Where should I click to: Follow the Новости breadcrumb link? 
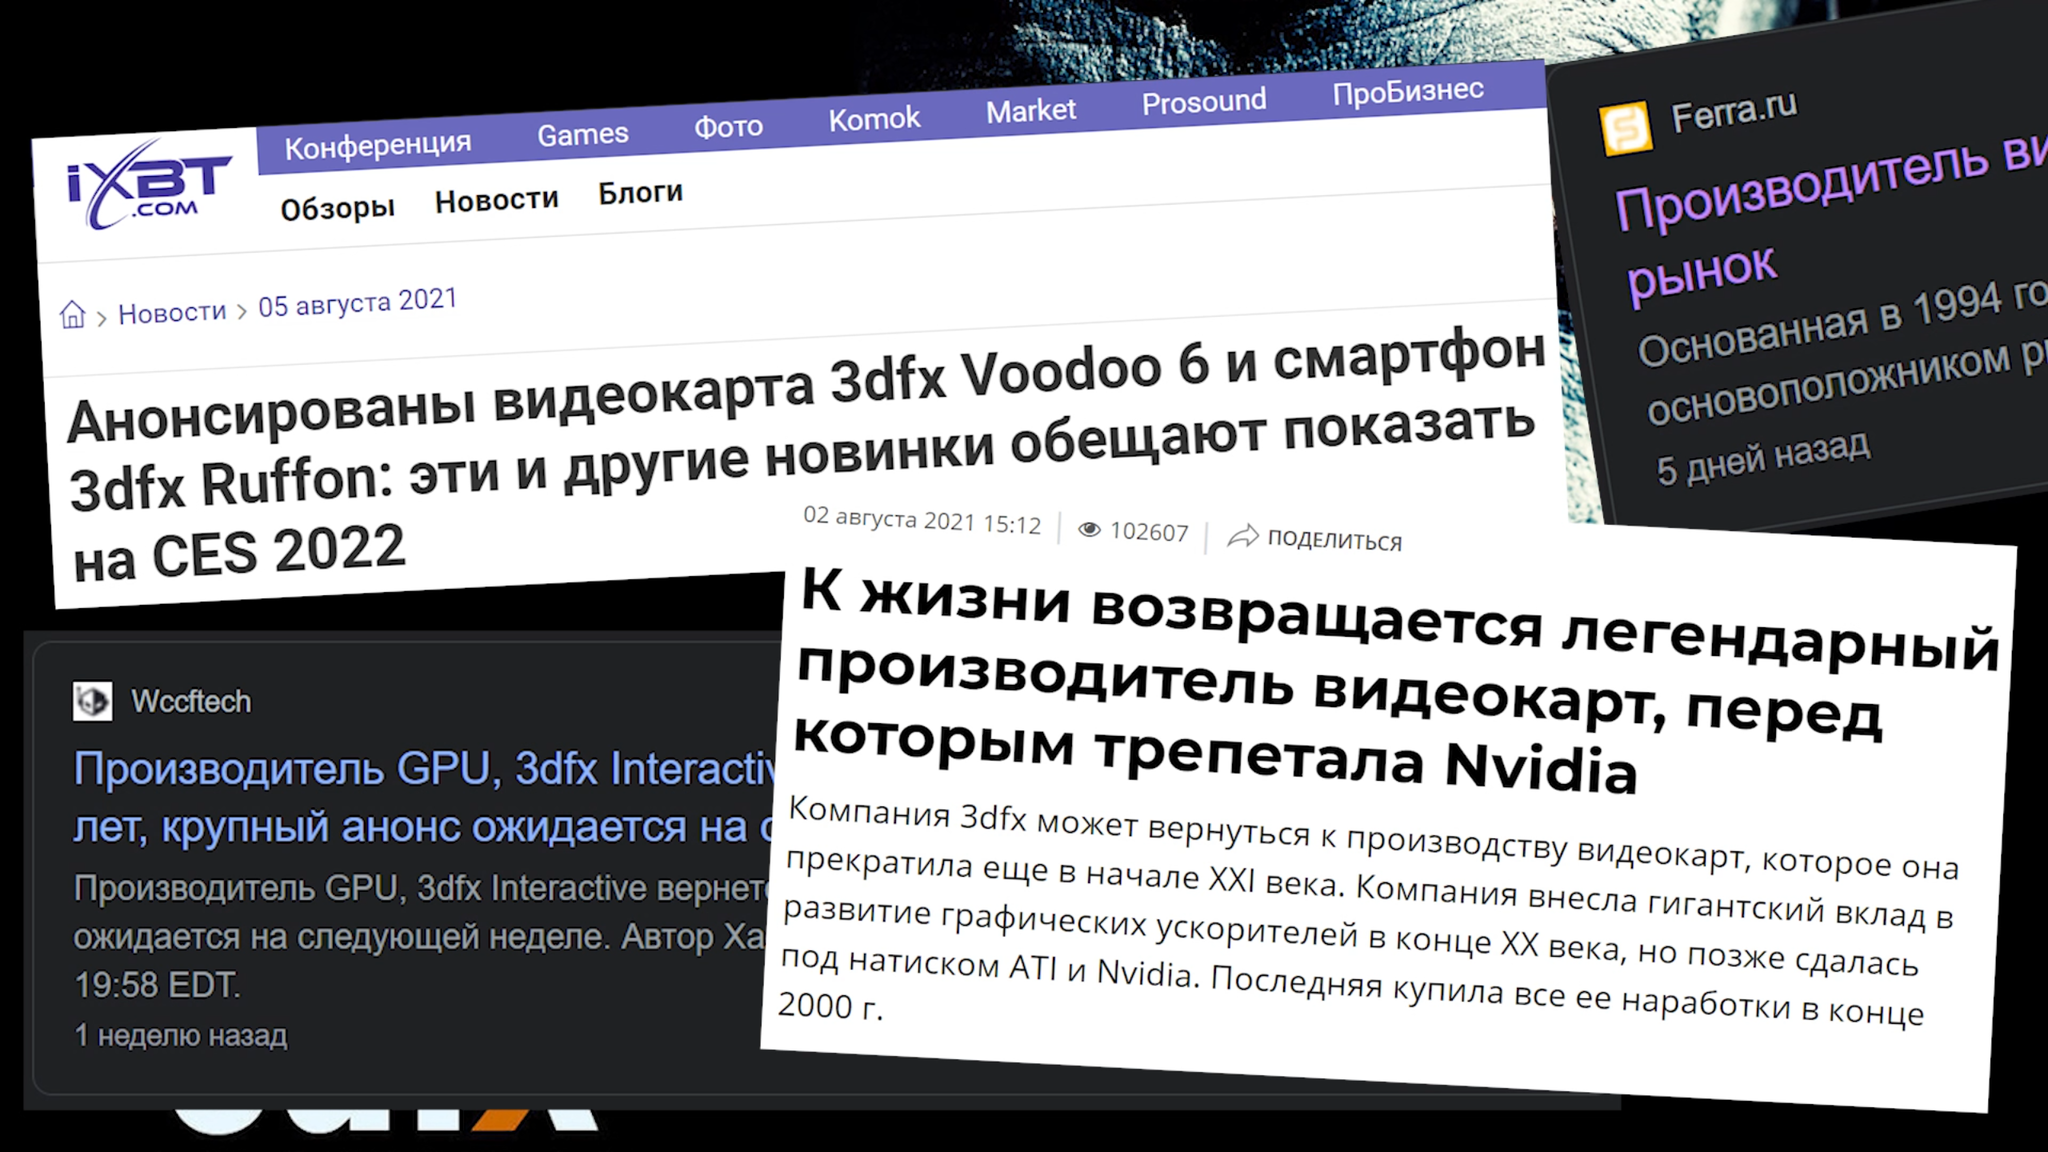(x=172, y=312)
